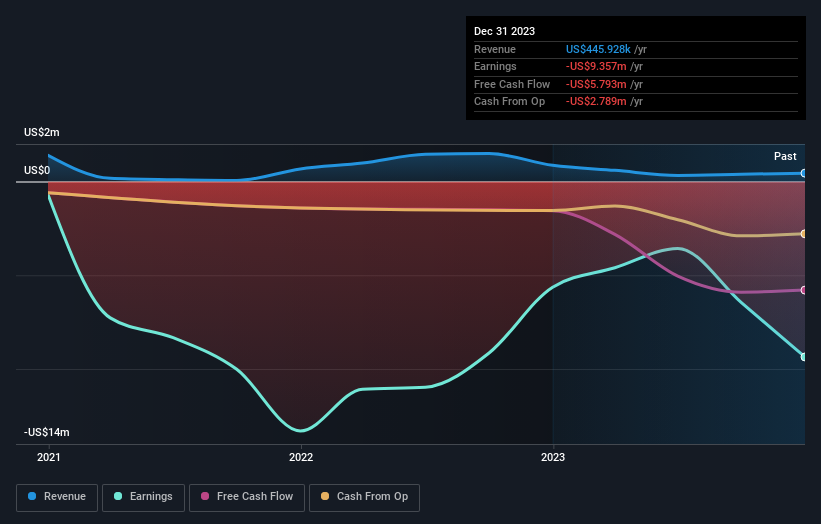
Task: Select the 2022 x-axis label
Action: (x=301, y=458)
